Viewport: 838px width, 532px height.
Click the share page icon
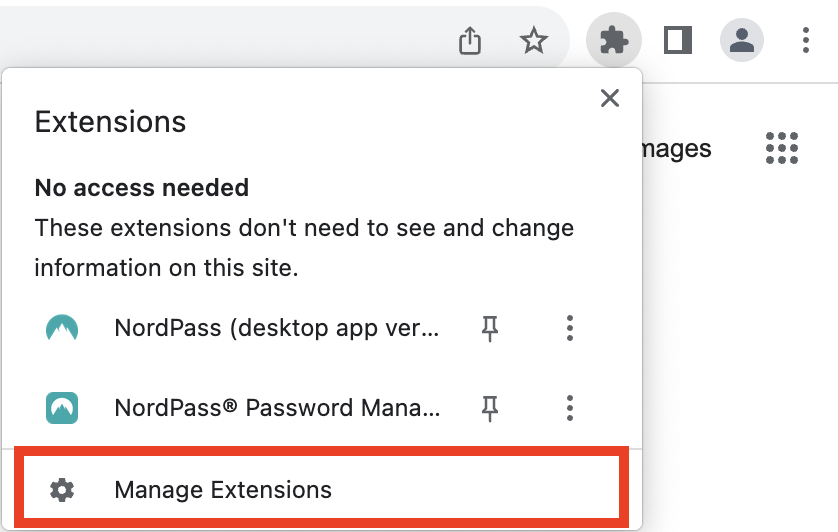click(x=470, y=41)
